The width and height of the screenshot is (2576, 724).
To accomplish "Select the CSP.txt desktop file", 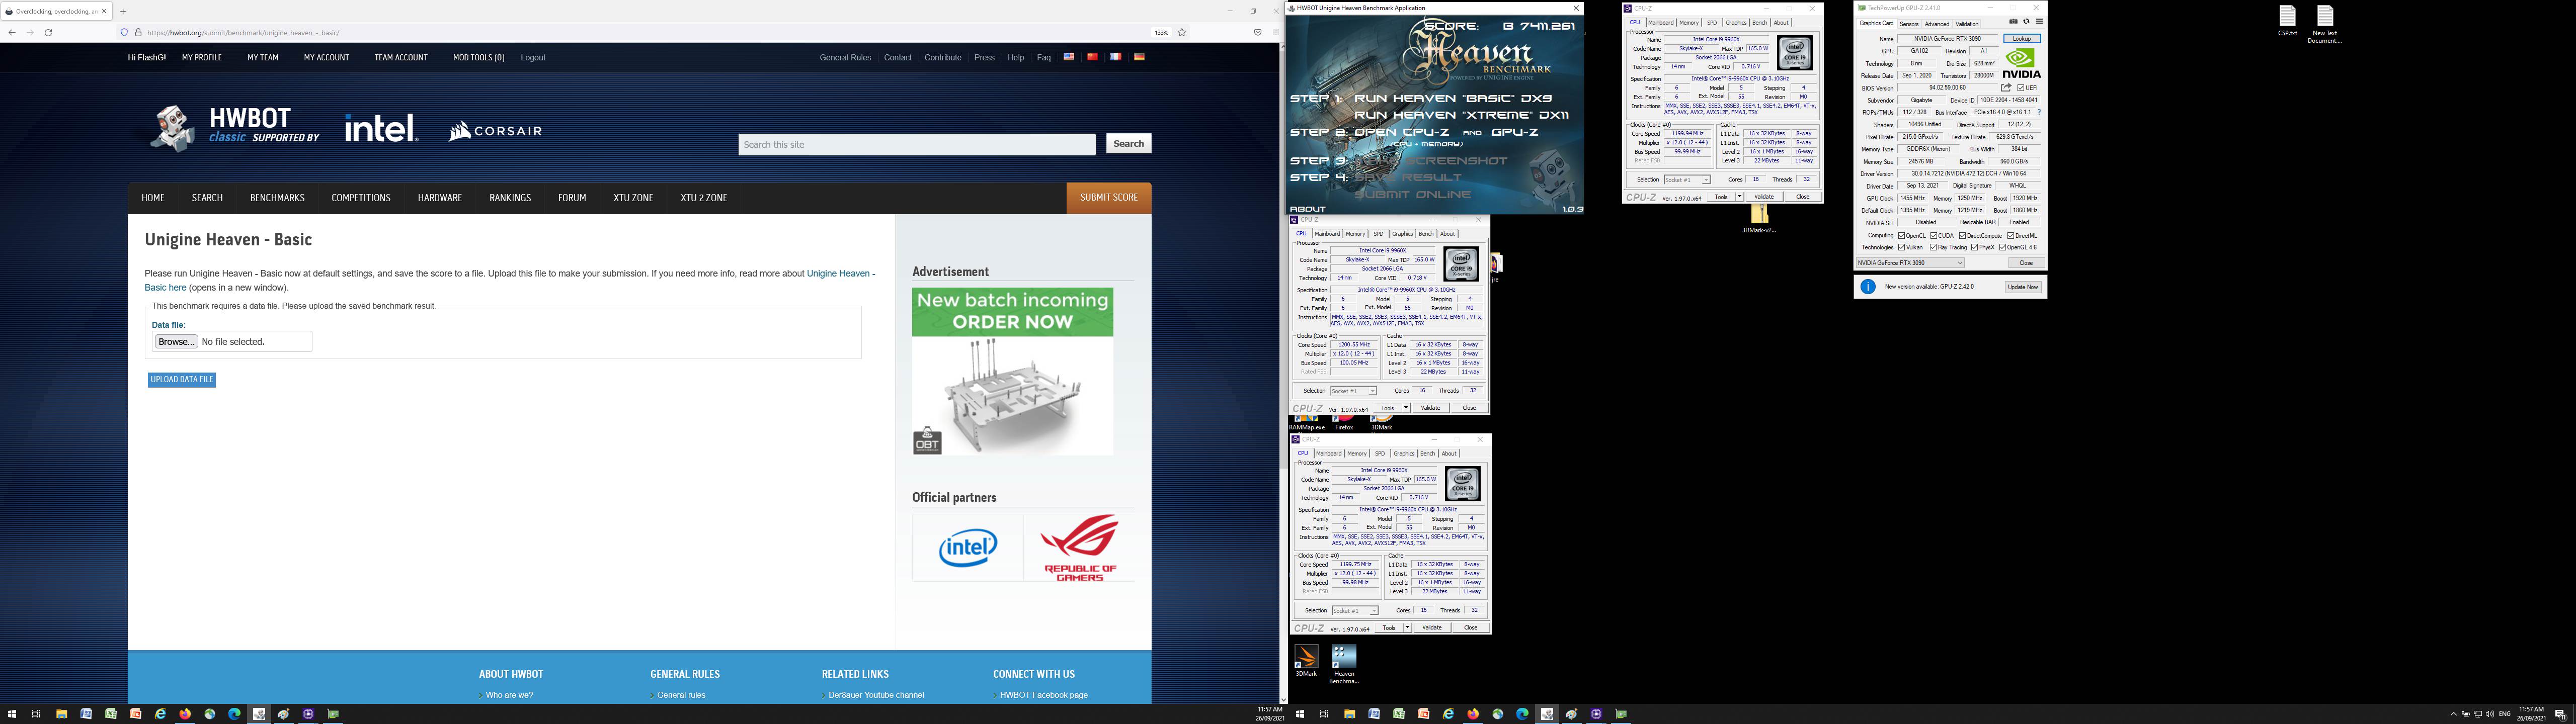I will 2288,21.
